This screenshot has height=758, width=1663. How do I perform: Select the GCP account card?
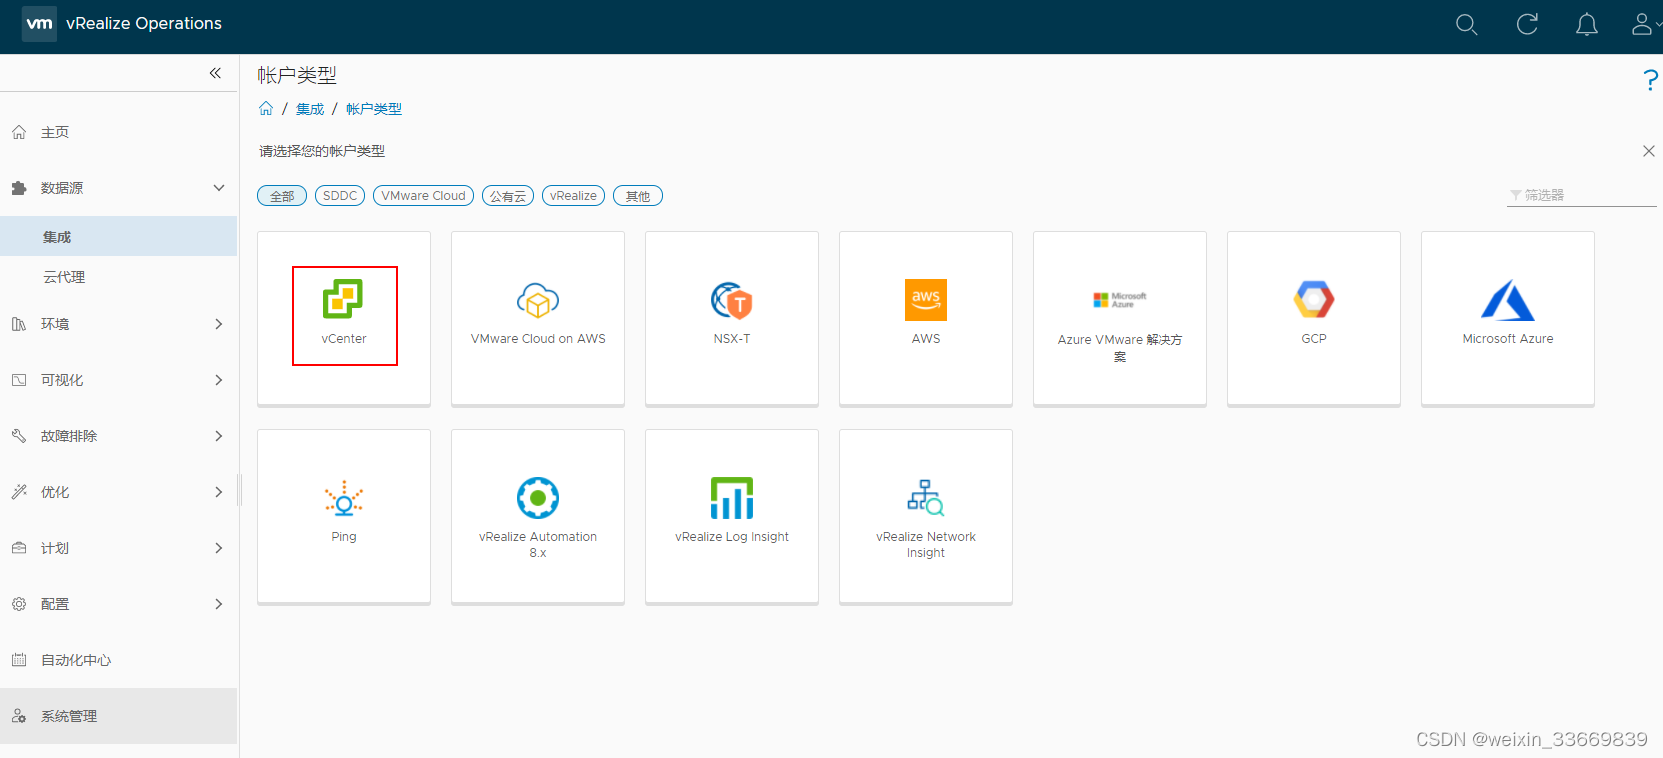[1314, 318]
